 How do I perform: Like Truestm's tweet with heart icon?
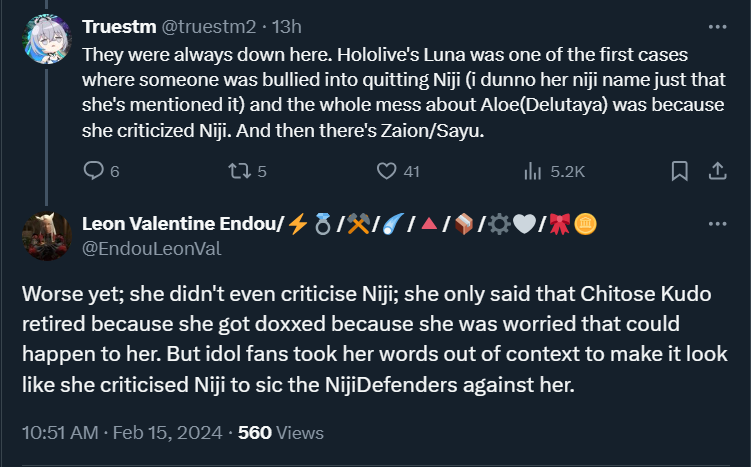(386, 171)
